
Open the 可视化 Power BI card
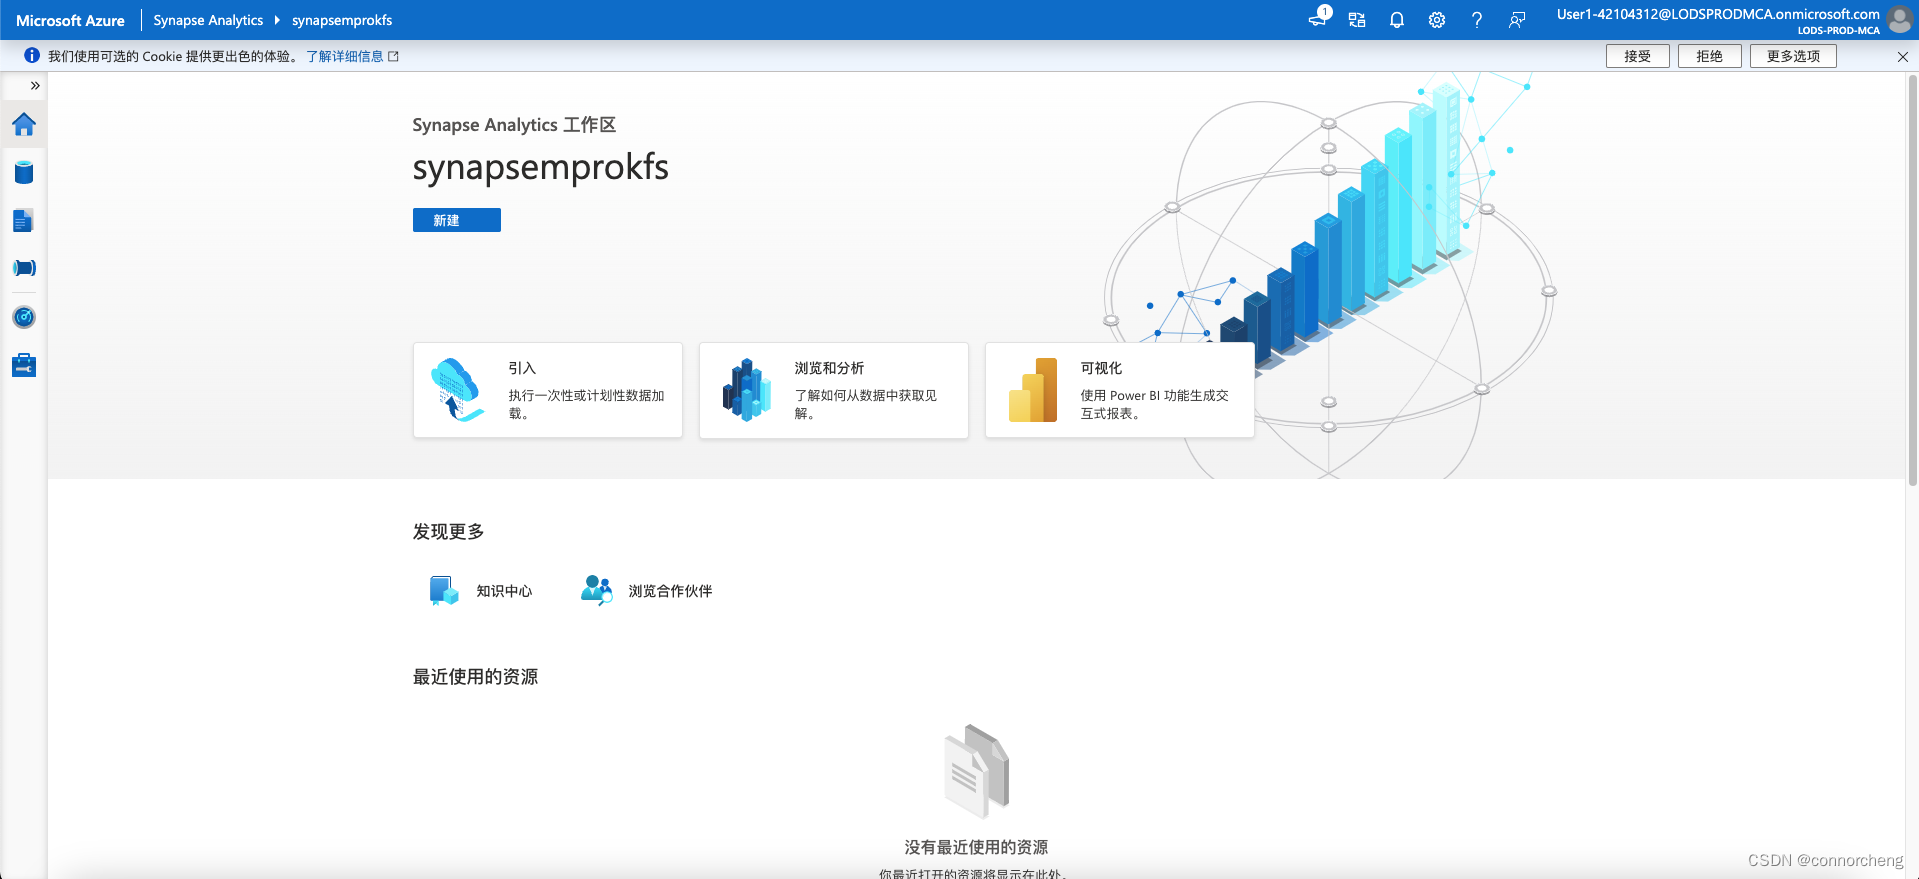(1120, 390)
